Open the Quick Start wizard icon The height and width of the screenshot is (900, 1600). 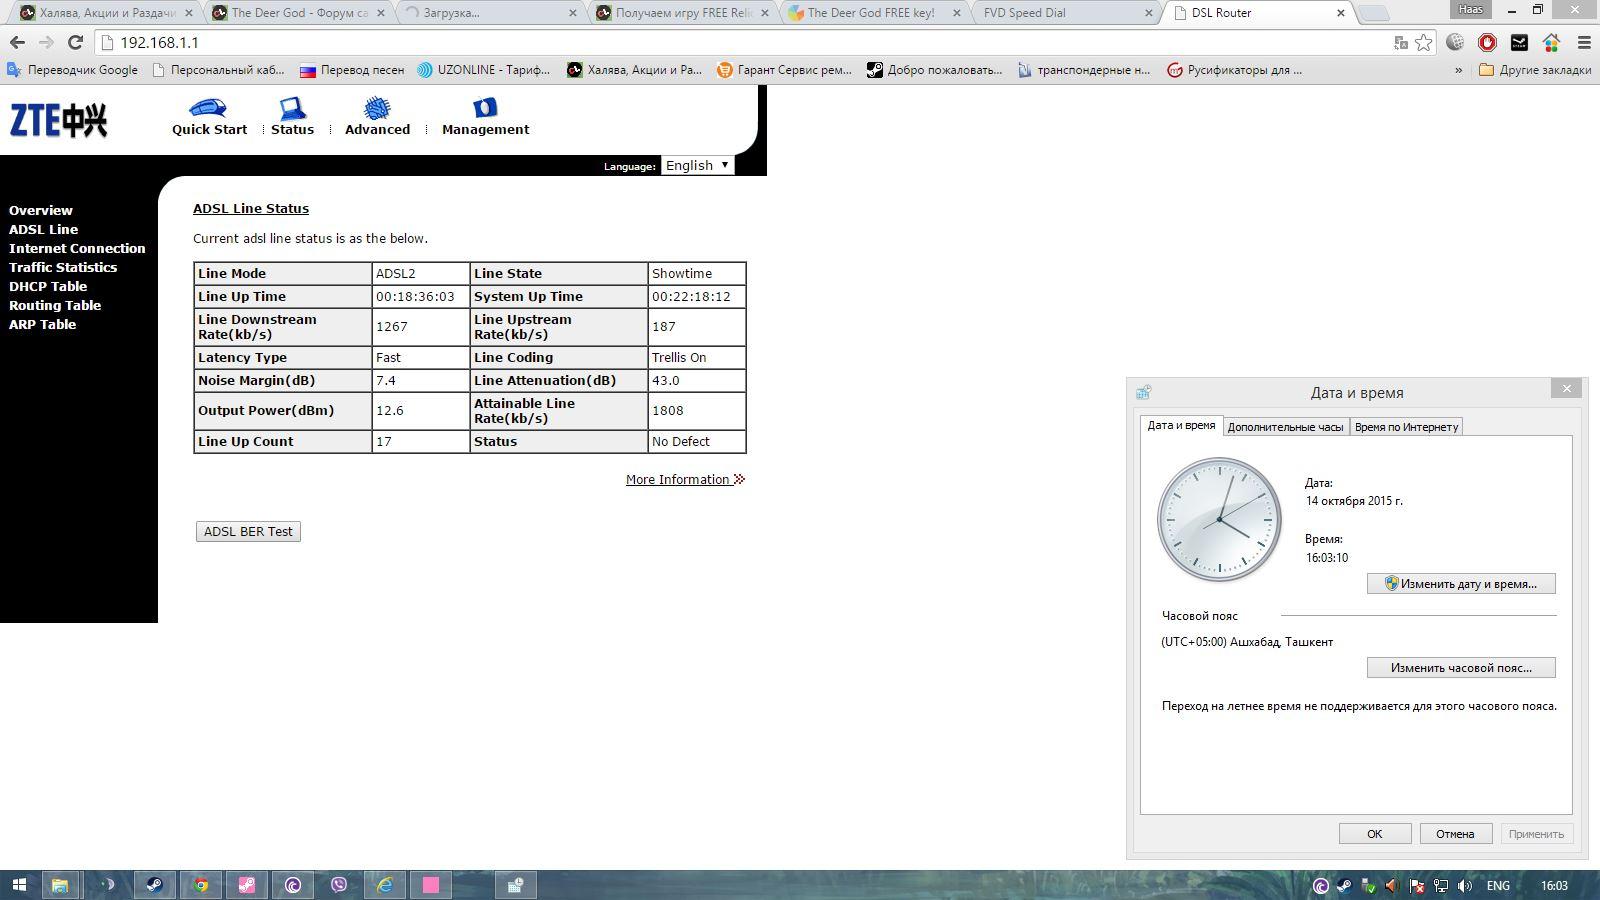tap(207, 108)
